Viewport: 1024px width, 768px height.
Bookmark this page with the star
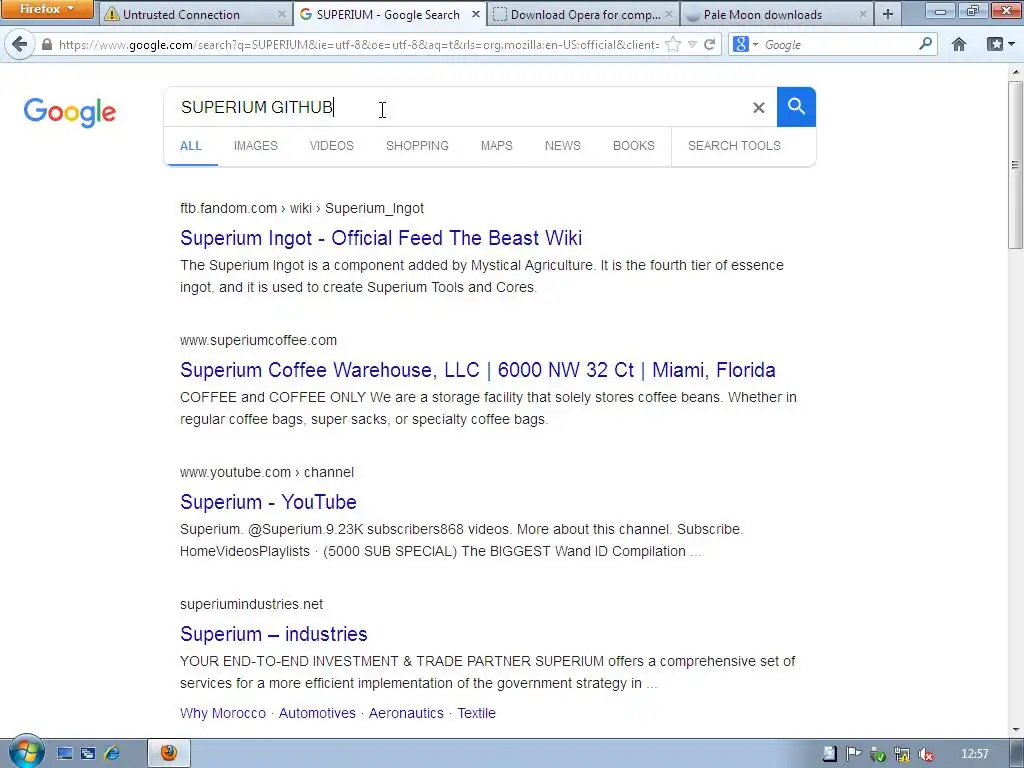point(673,44)
